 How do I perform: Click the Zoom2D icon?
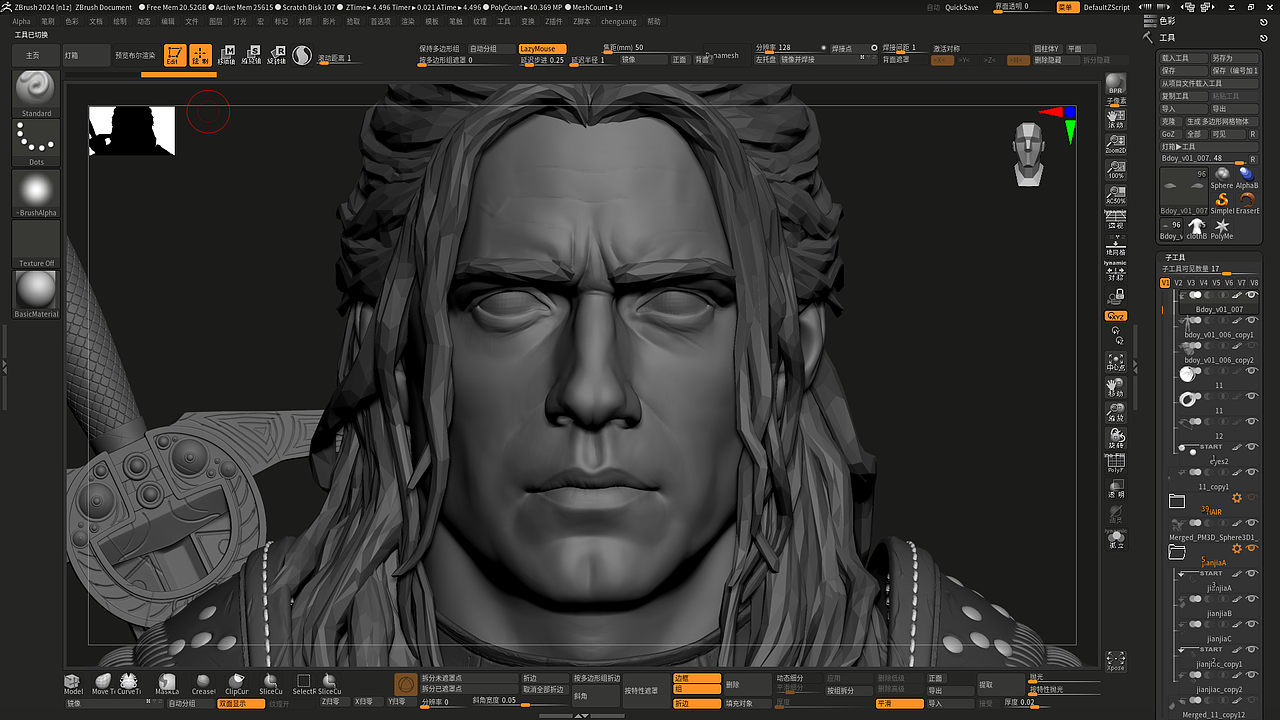(1116, 144)
